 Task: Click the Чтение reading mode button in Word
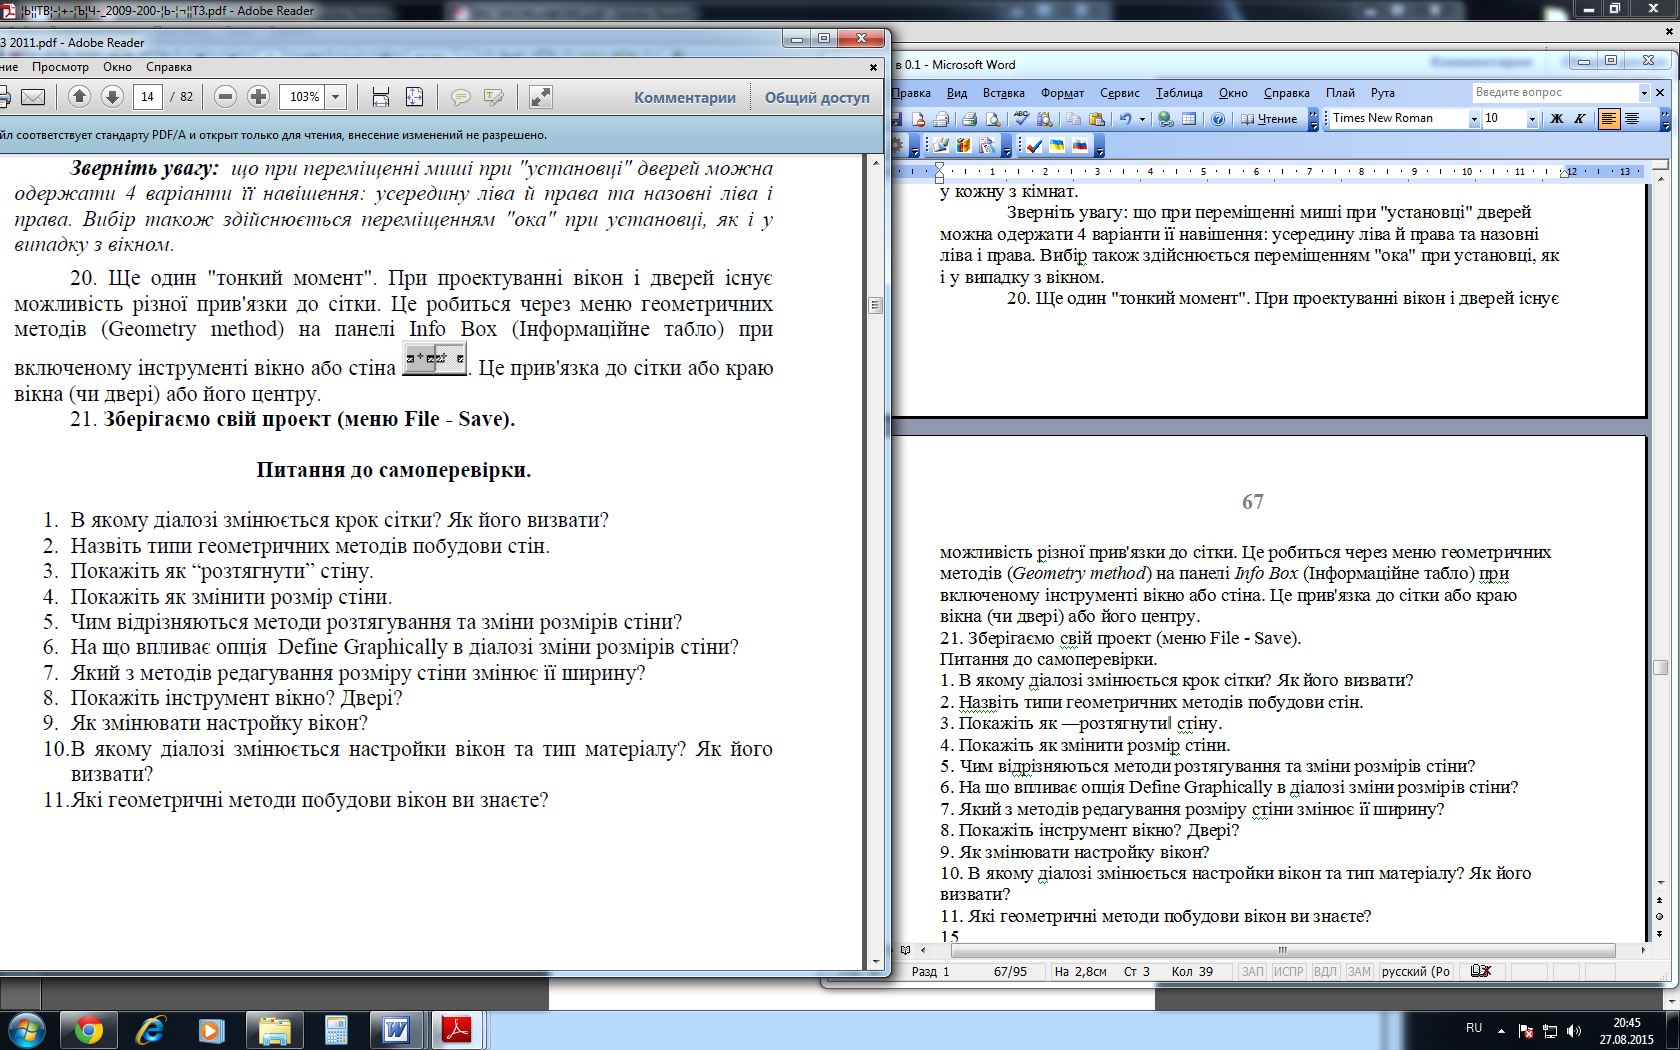(1269, 119)
